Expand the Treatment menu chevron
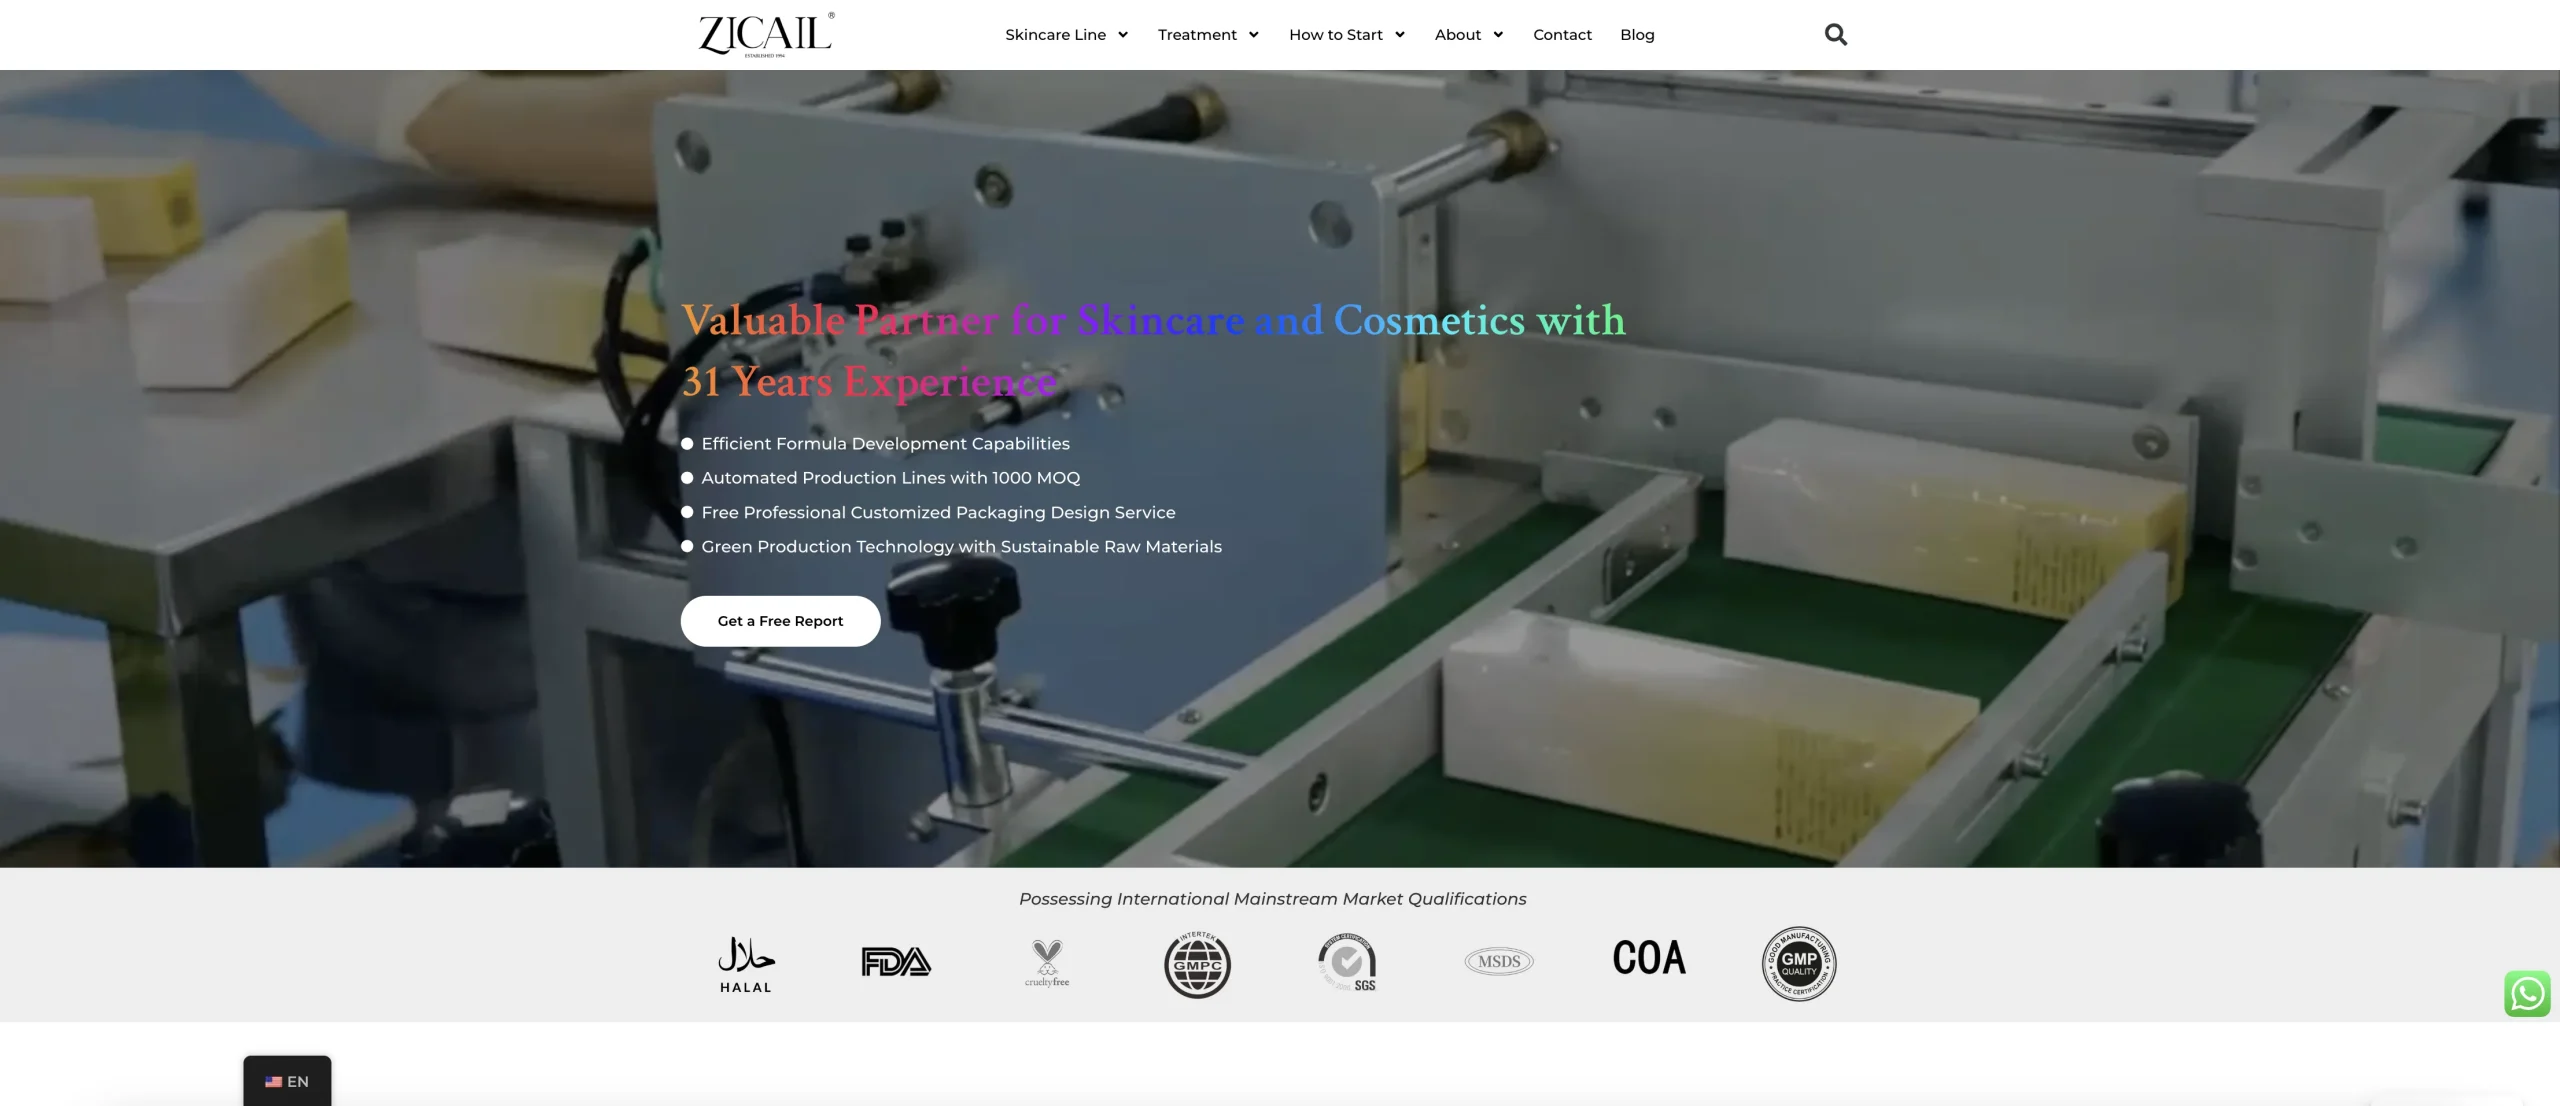Viewport: 2560px width, 1106px height. click(x=1253, y=35)
